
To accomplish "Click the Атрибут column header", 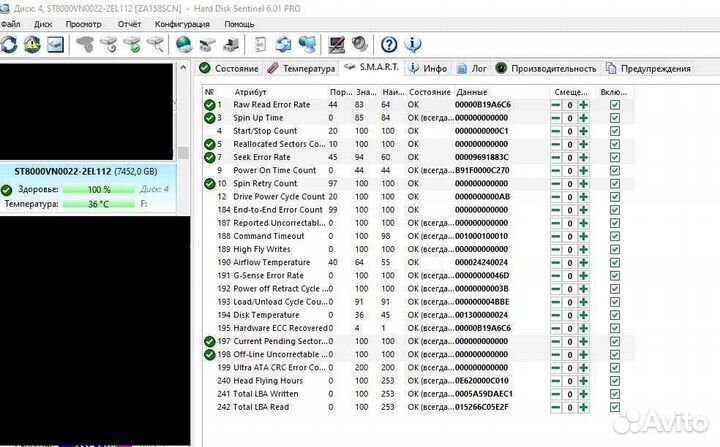I will tap(250, 92).
